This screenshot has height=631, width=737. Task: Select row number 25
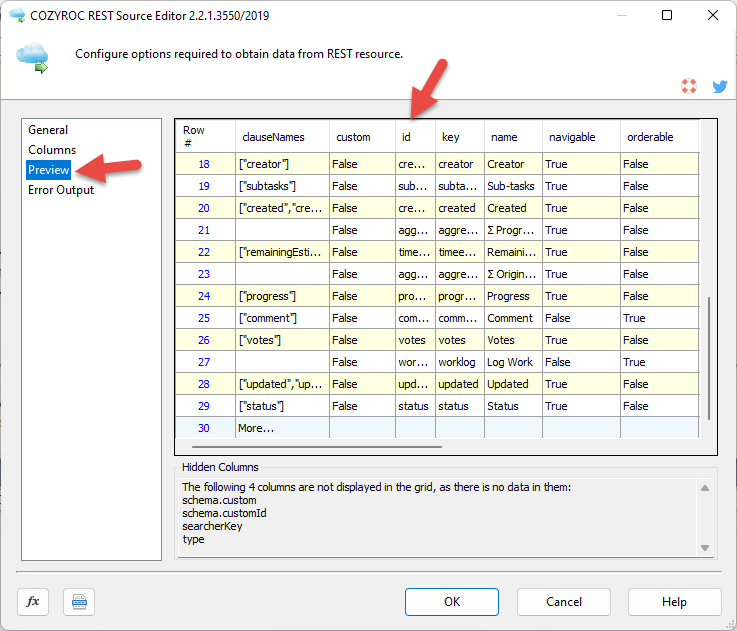coord(204,318)
